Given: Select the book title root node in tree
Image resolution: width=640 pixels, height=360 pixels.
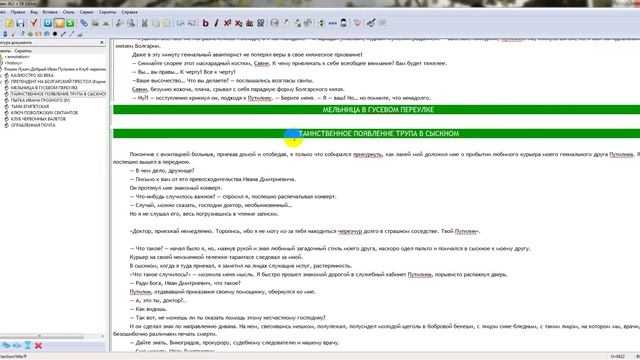Looking at the screenshot, I should click(55, 69).
